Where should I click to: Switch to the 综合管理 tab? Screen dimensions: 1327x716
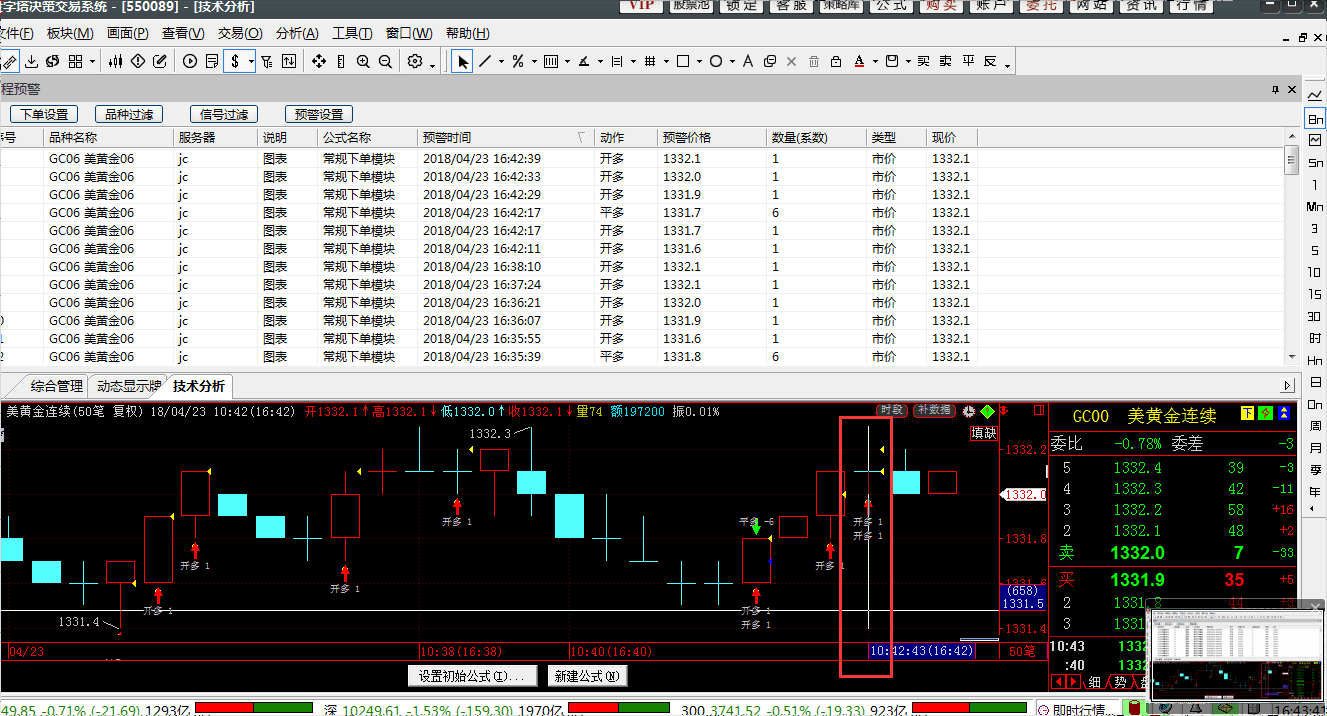56,386
